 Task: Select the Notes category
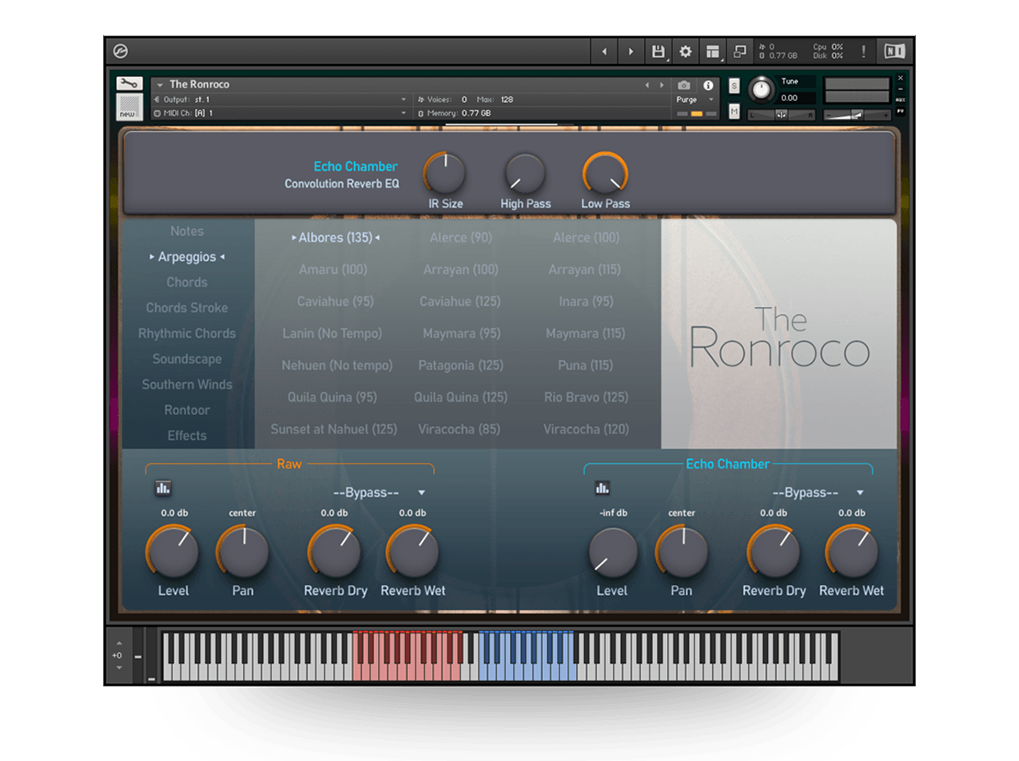click(x=187, y=231)
